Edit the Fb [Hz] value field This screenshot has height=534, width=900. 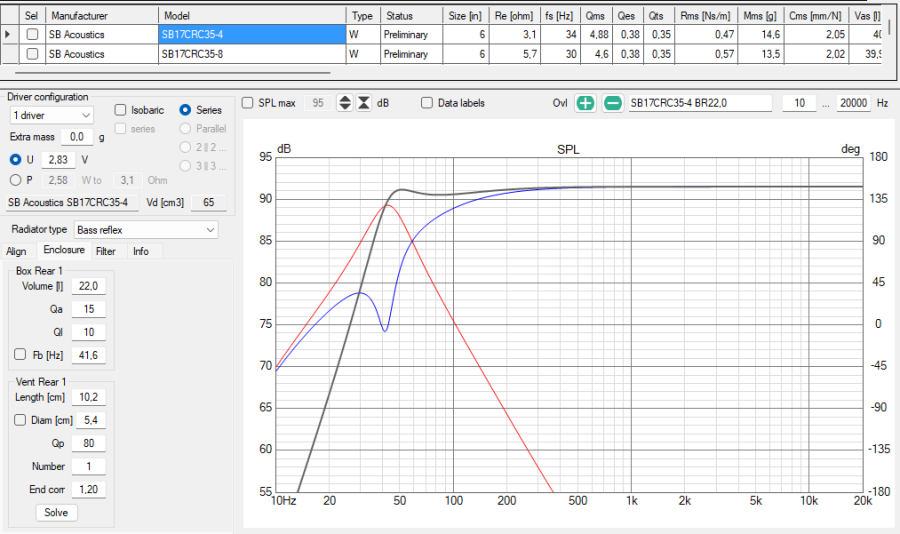[88, 355]
